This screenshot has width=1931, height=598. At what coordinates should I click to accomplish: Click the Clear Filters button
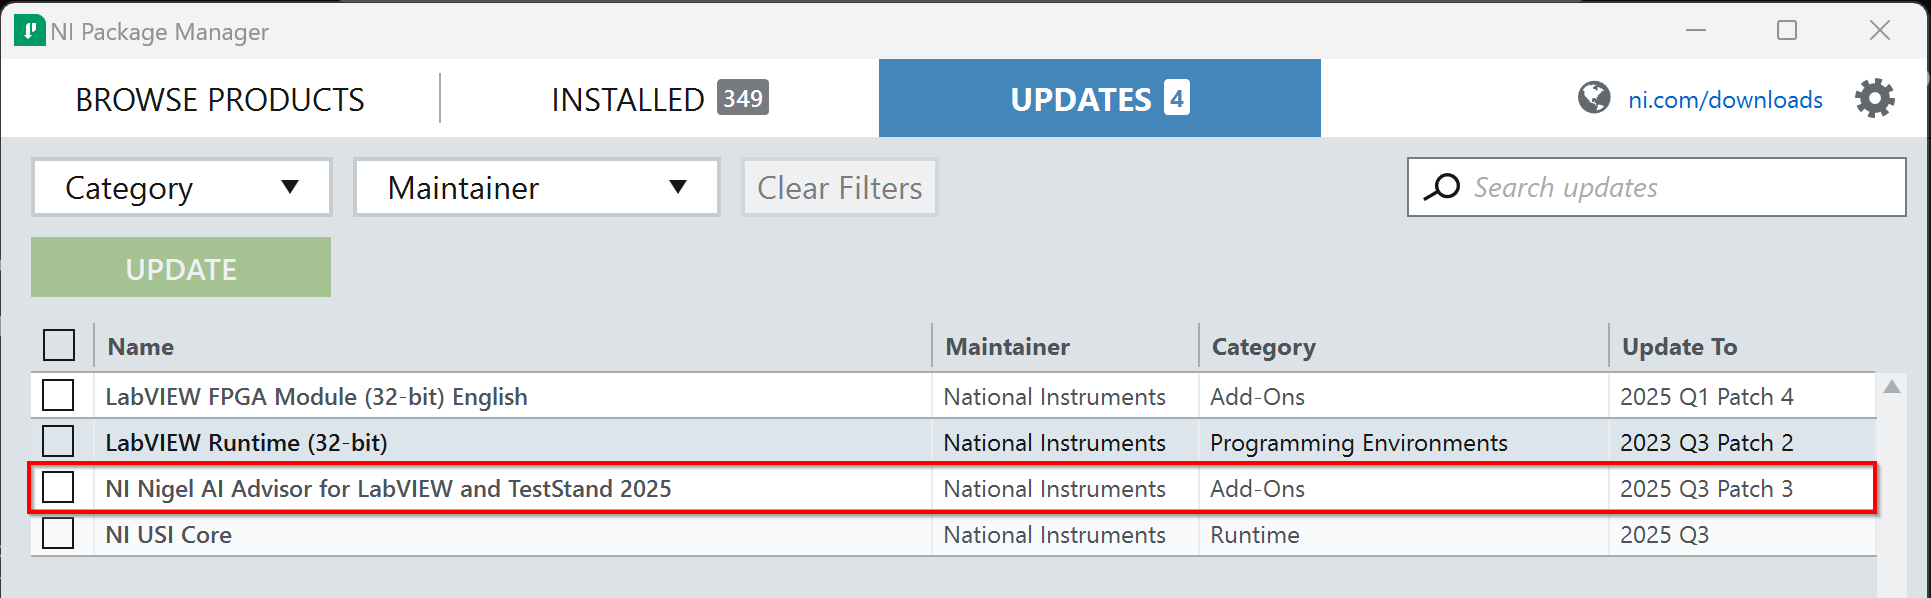coord(839,188)
